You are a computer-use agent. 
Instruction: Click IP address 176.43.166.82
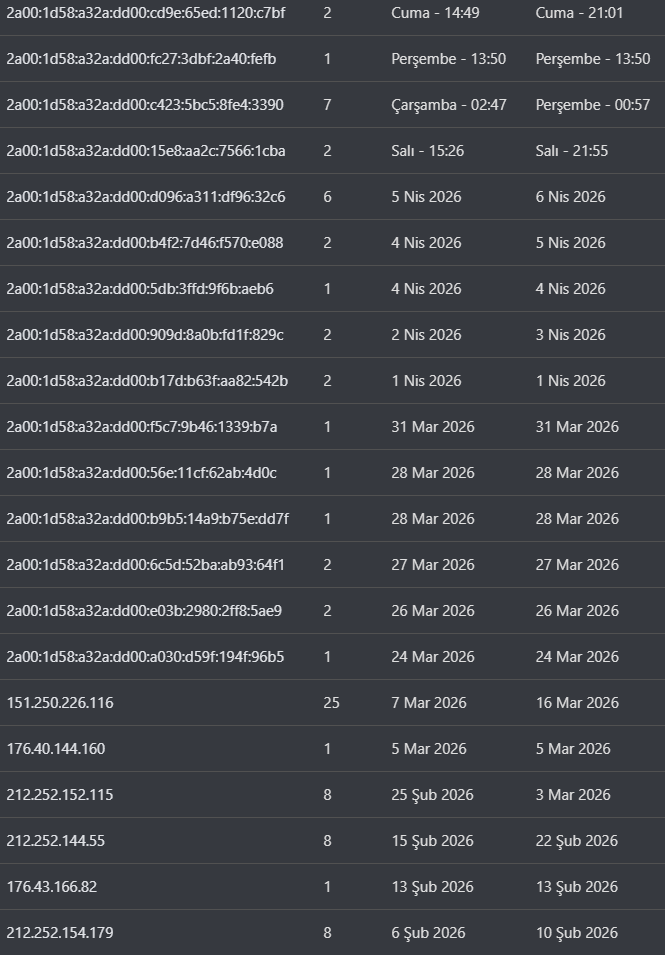pos(52,887)
